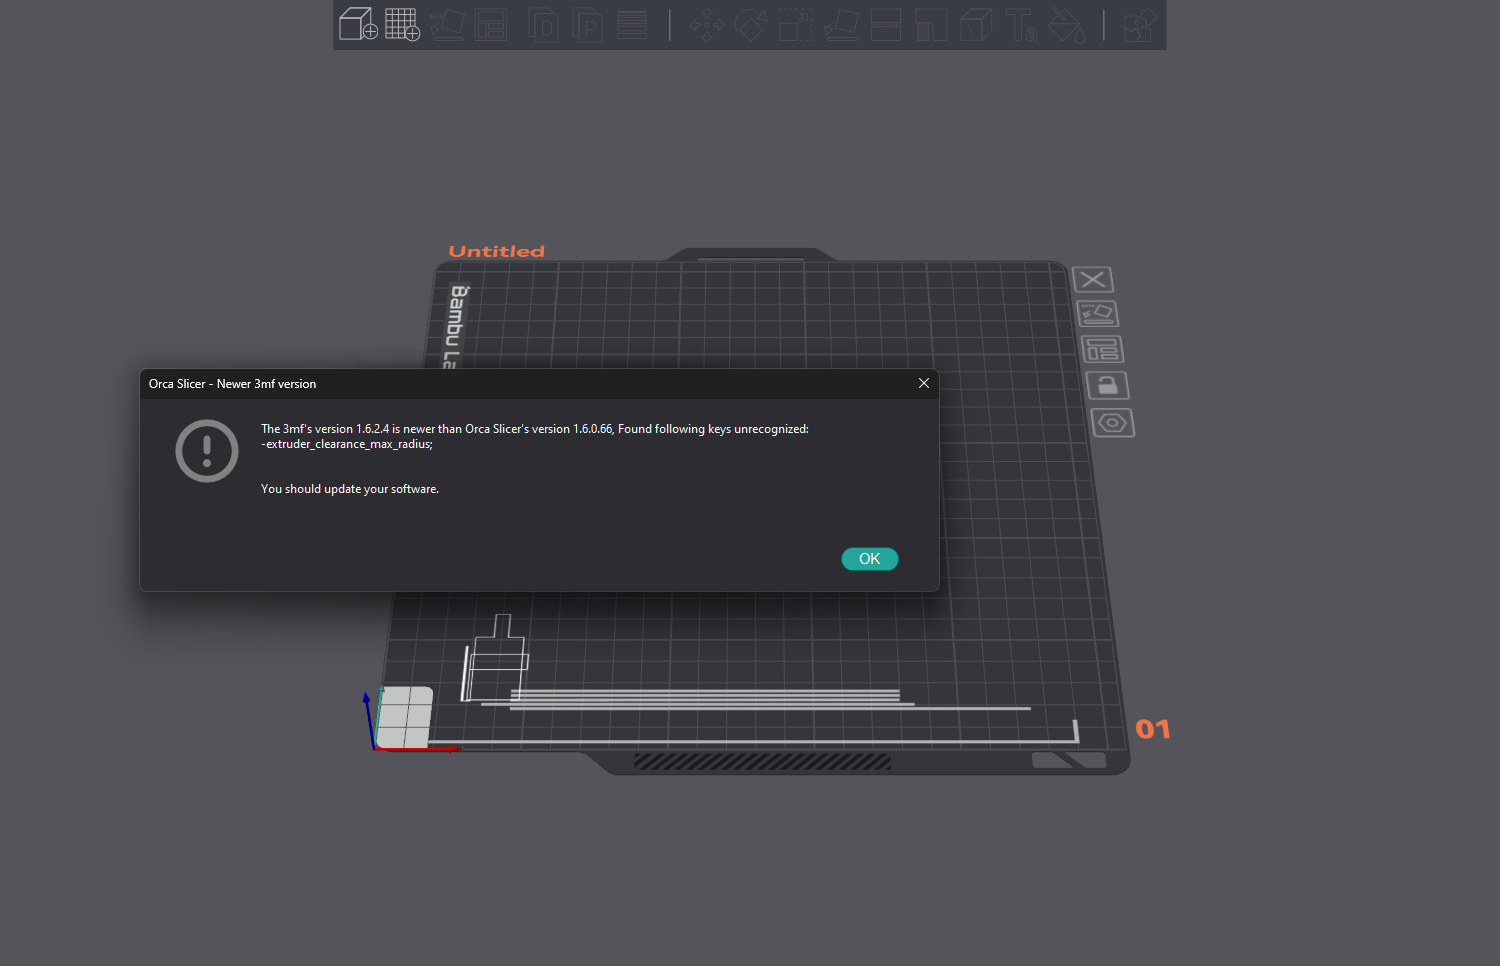Split the model into parts

coord(587,24)
